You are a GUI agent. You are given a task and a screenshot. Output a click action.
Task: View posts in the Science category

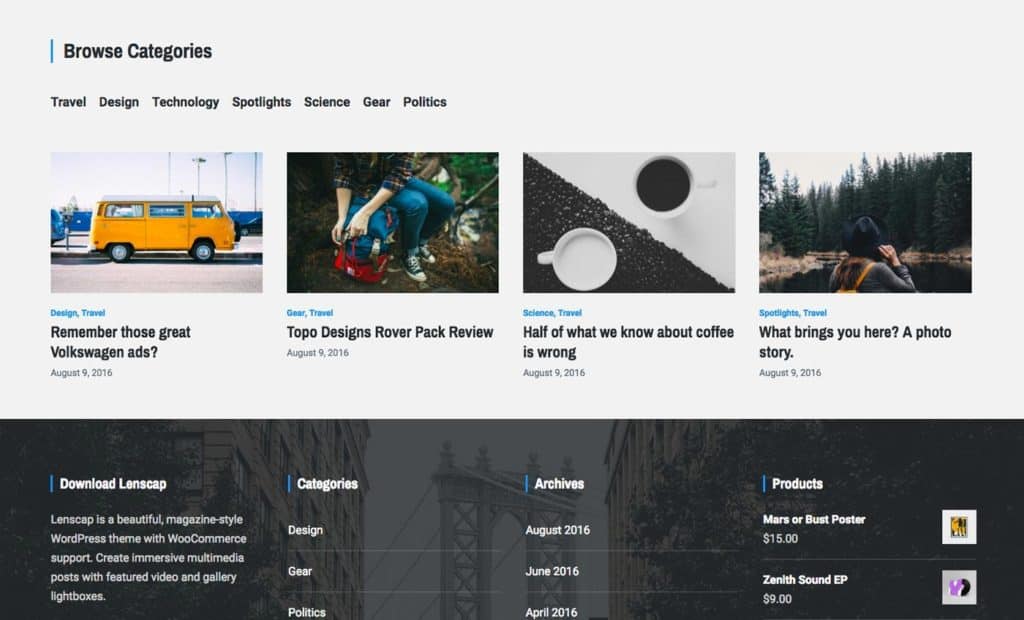coord(327,101)
